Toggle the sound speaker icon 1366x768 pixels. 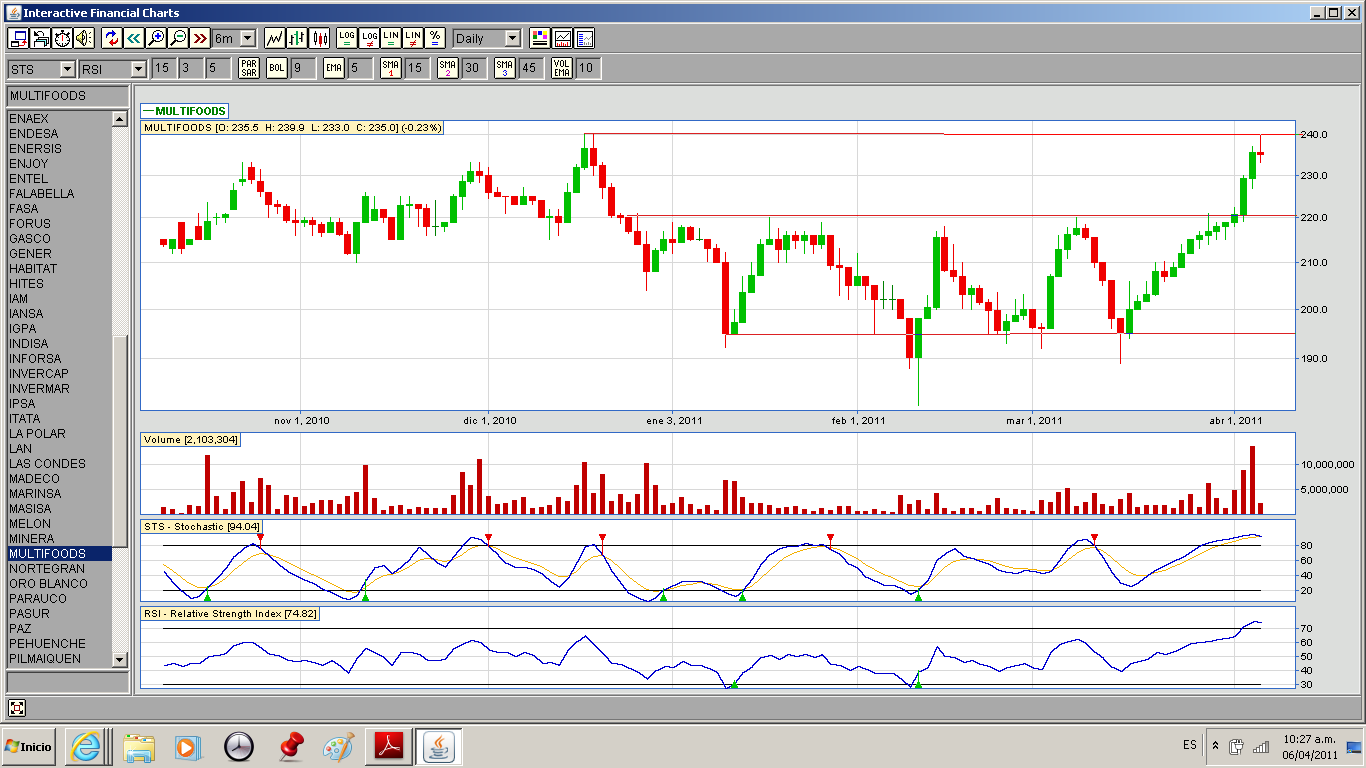coord(84,38)
